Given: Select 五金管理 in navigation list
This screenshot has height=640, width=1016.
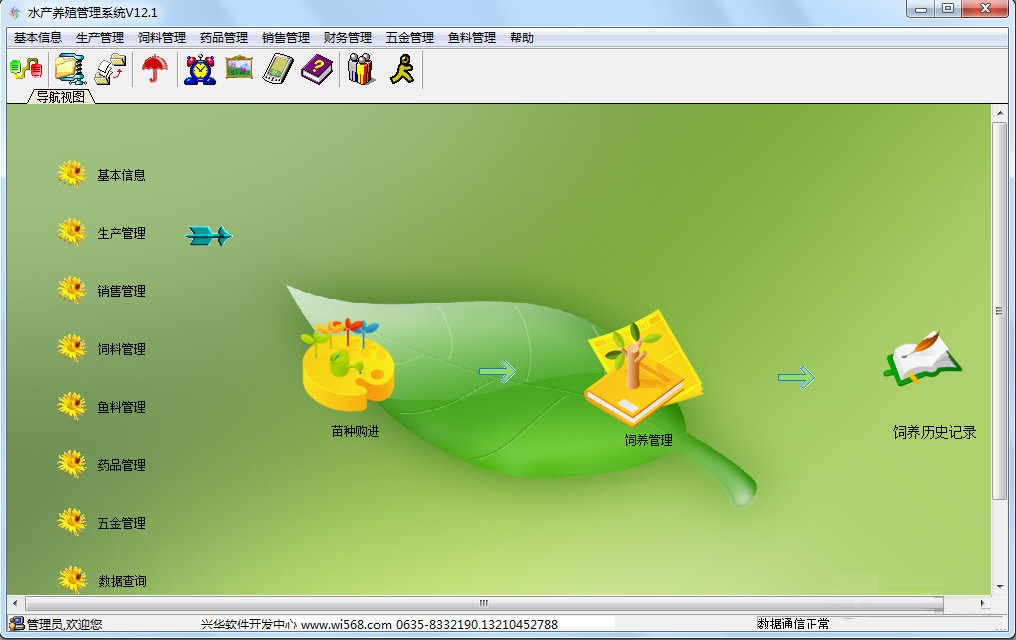Looking at the screenshot, I should click(x=121, y=523).
